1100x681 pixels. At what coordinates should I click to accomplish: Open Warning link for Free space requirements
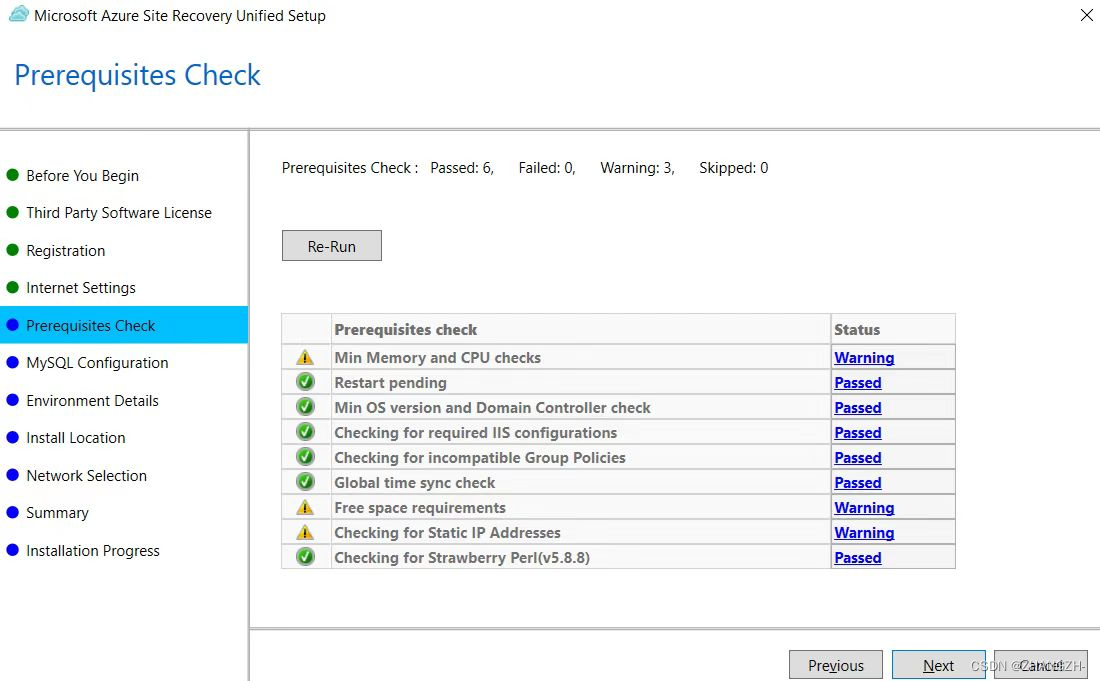coord(864,508)
